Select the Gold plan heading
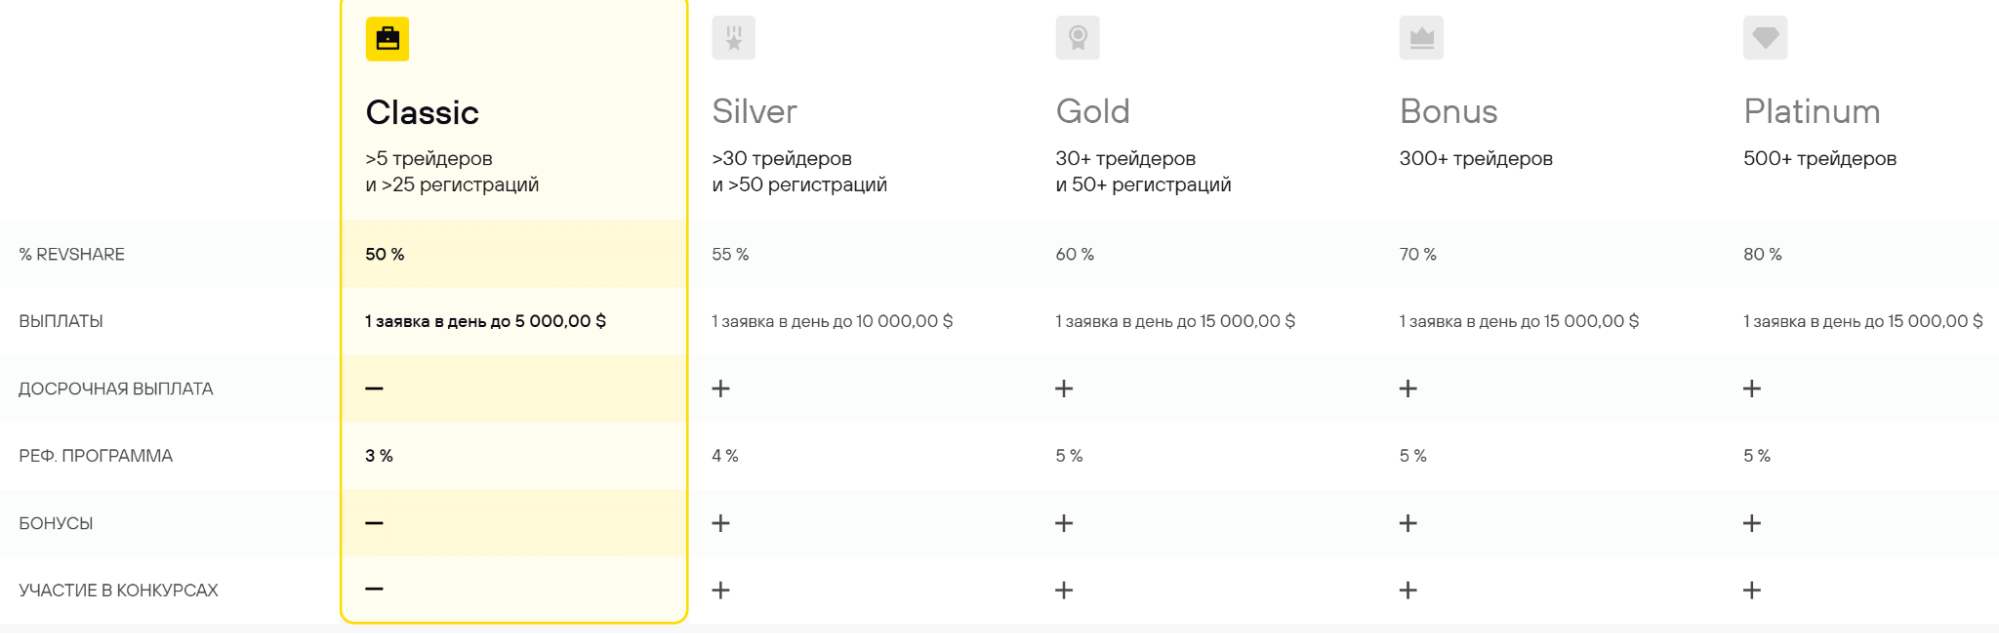 [x=1092, y=111]
